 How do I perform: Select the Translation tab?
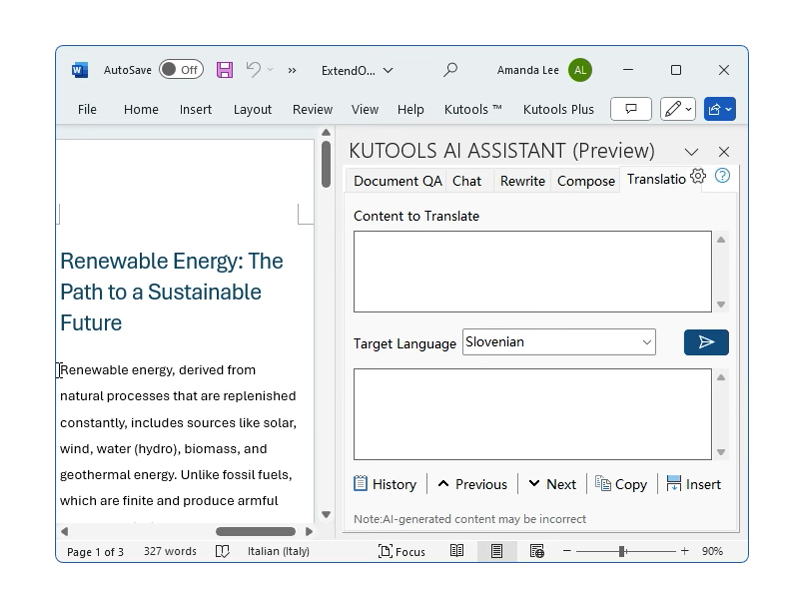click(x=656, y=179)
